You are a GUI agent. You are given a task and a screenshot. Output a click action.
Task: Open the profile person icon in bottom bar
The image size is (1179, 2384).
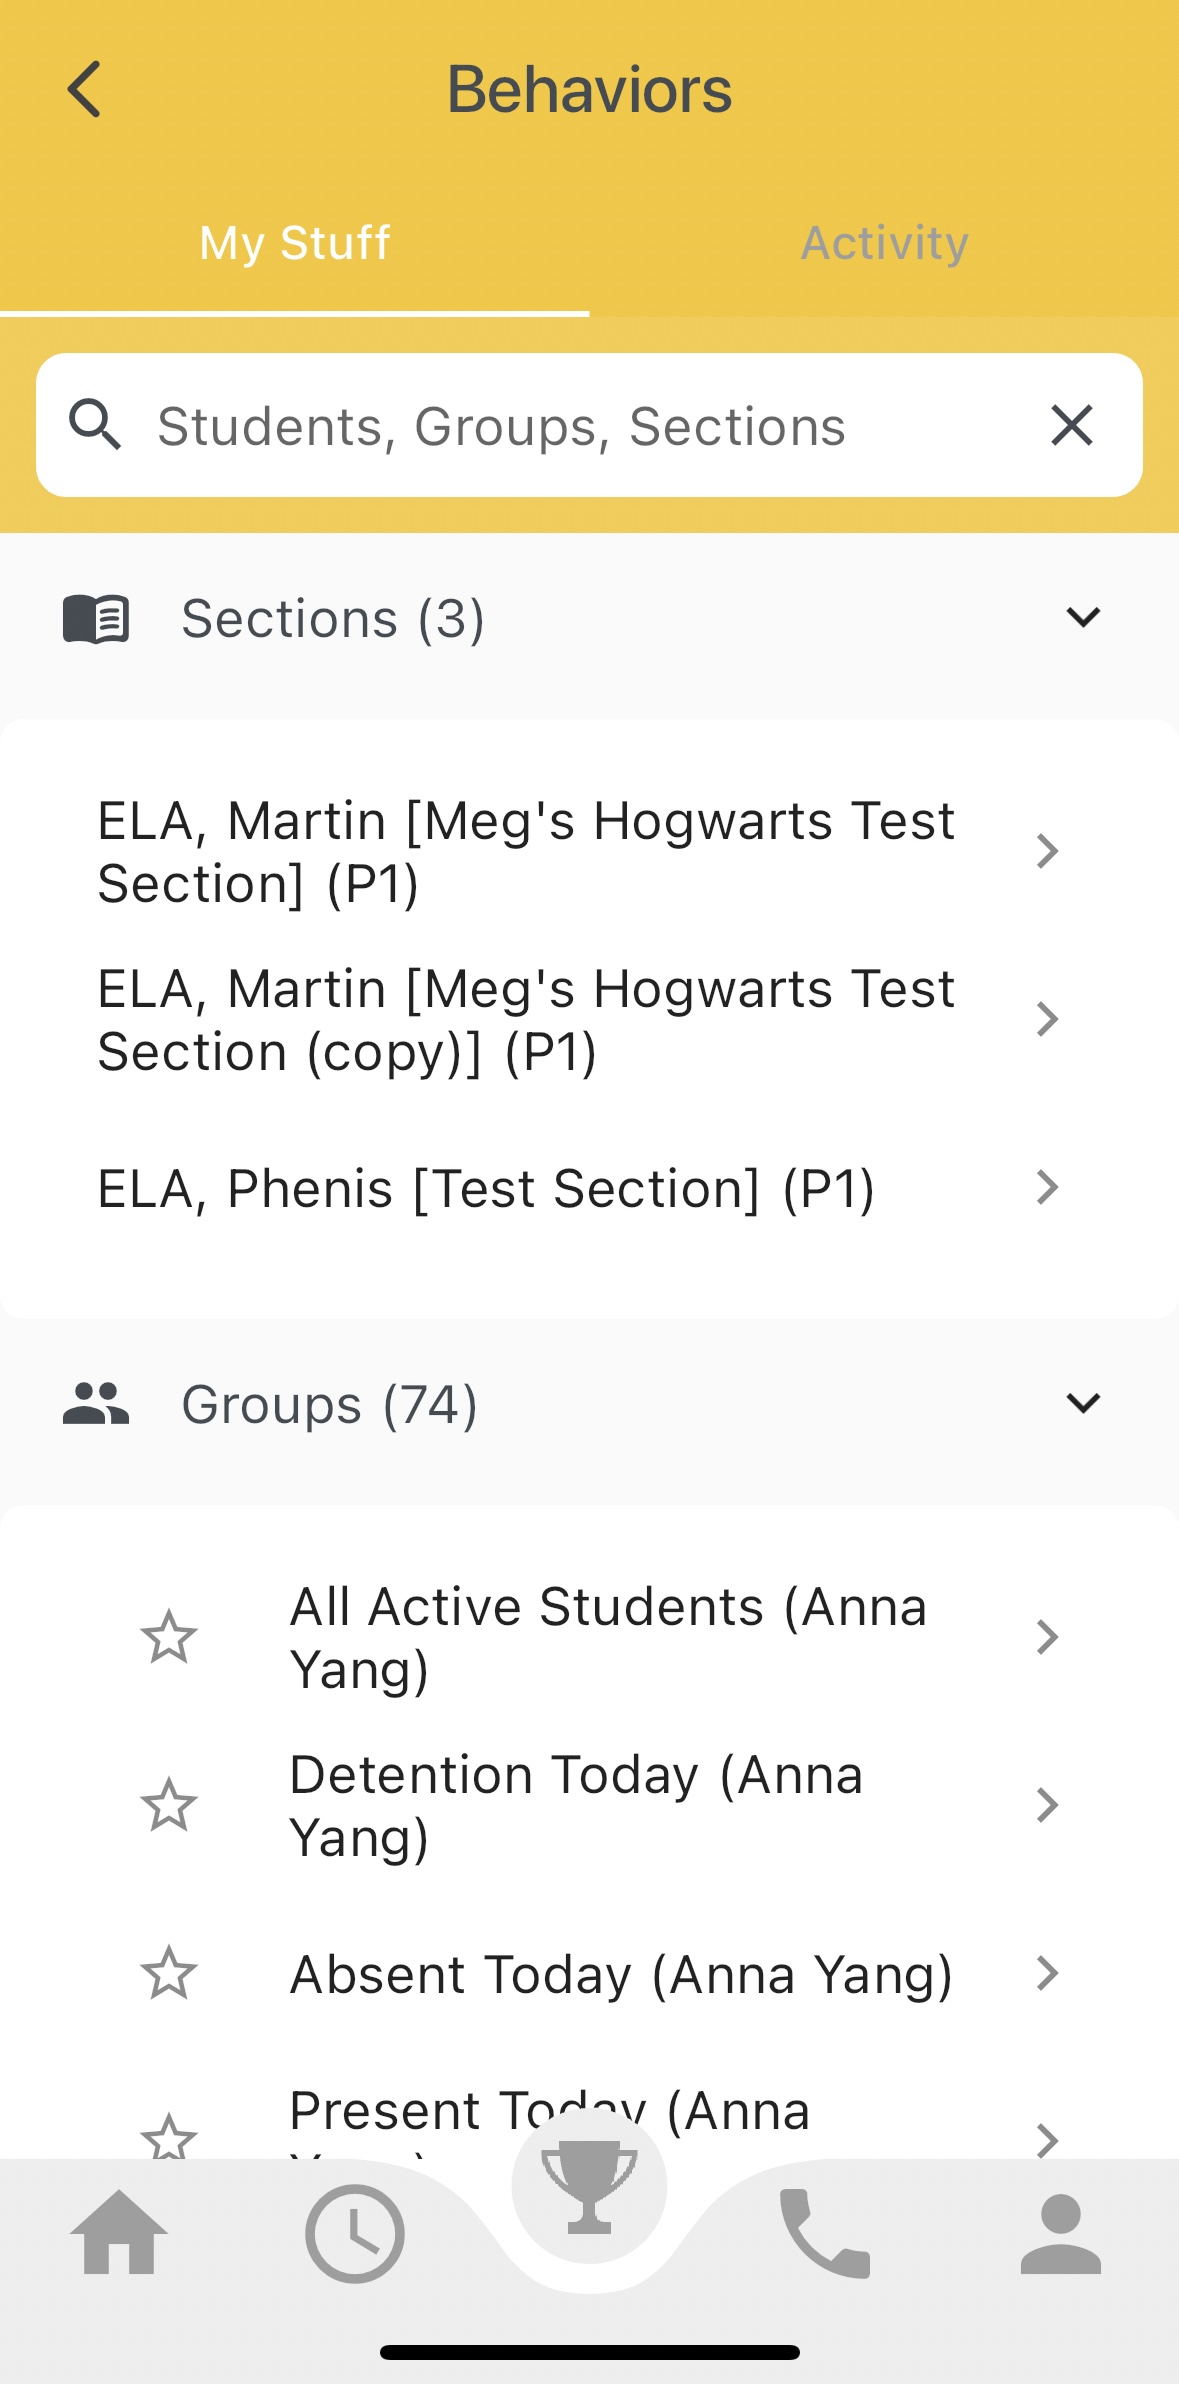pyautogui.click(x=1060, y=2233)
